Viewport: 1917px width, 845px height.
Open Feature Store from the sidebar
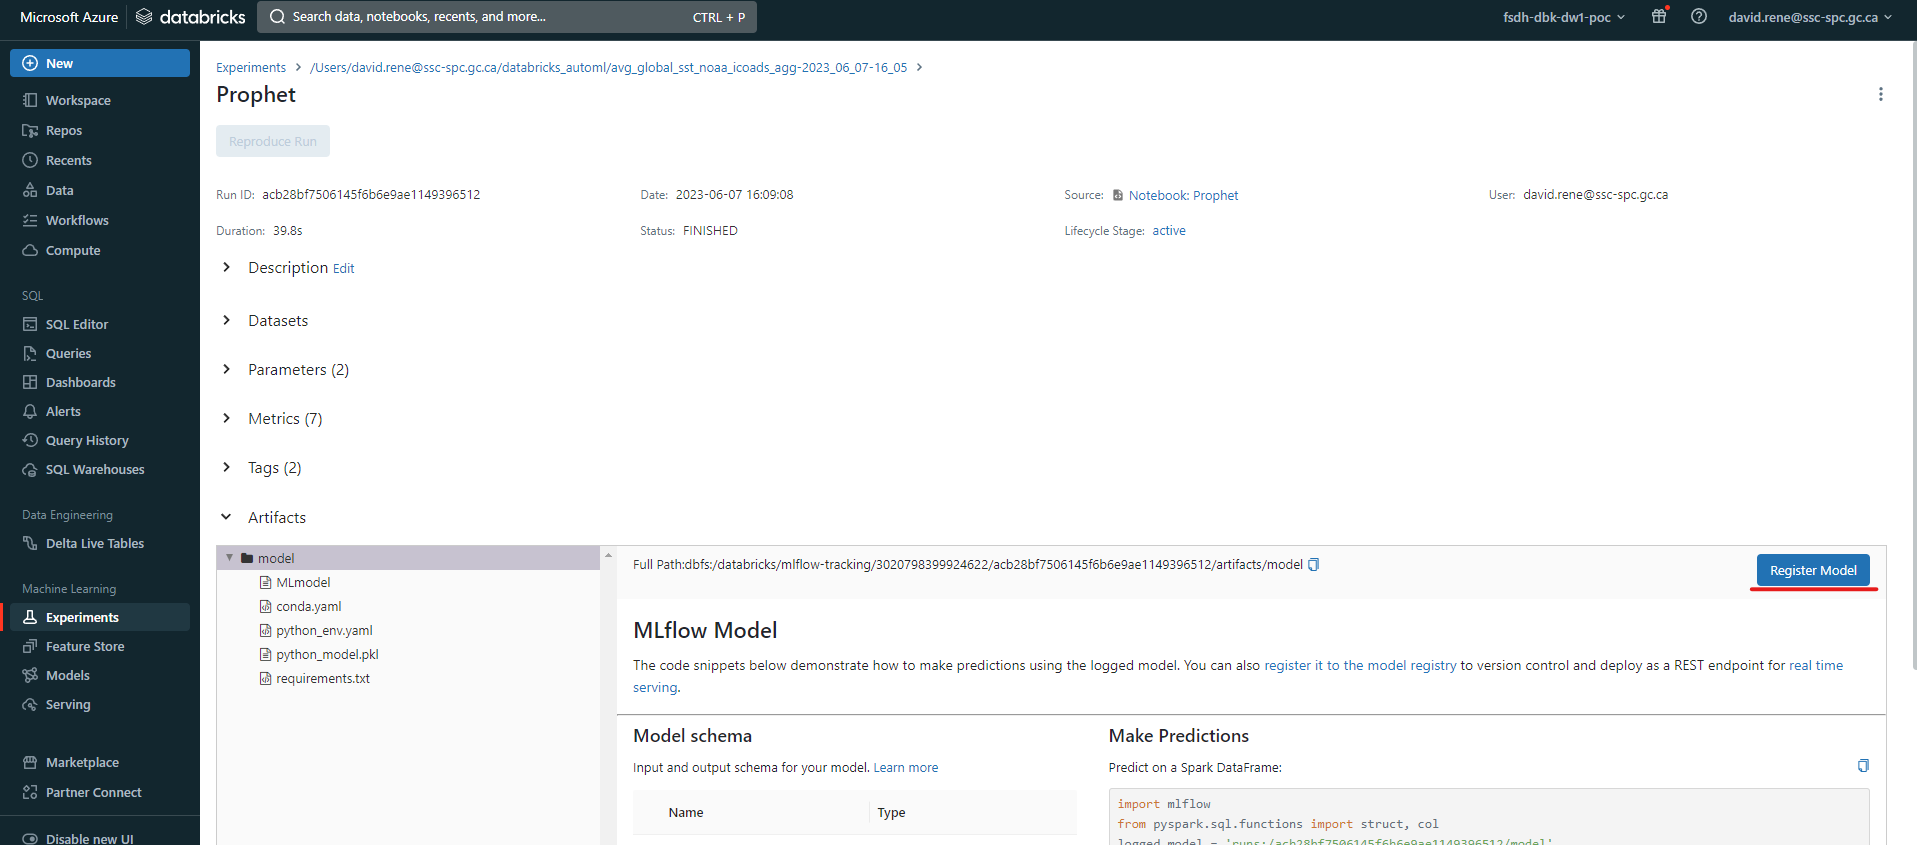coord(85,647)
